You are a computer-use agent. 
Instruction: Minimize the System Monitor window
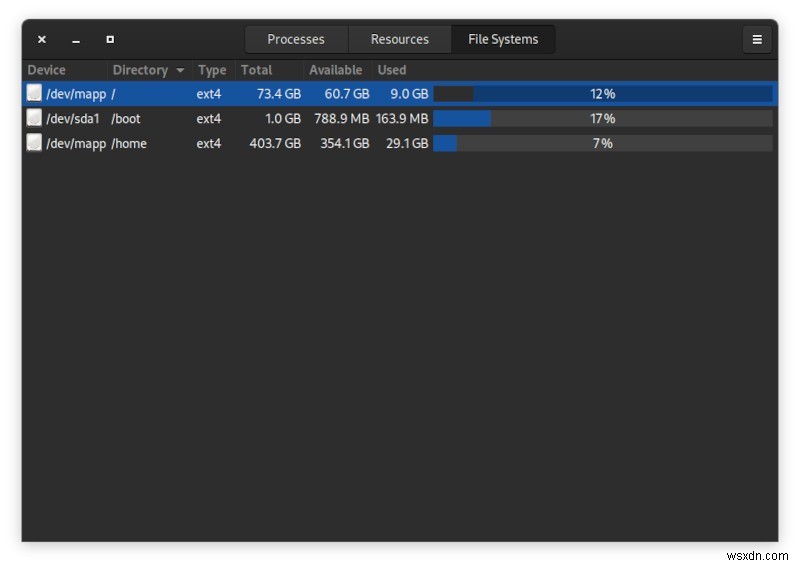click(76, 41)
